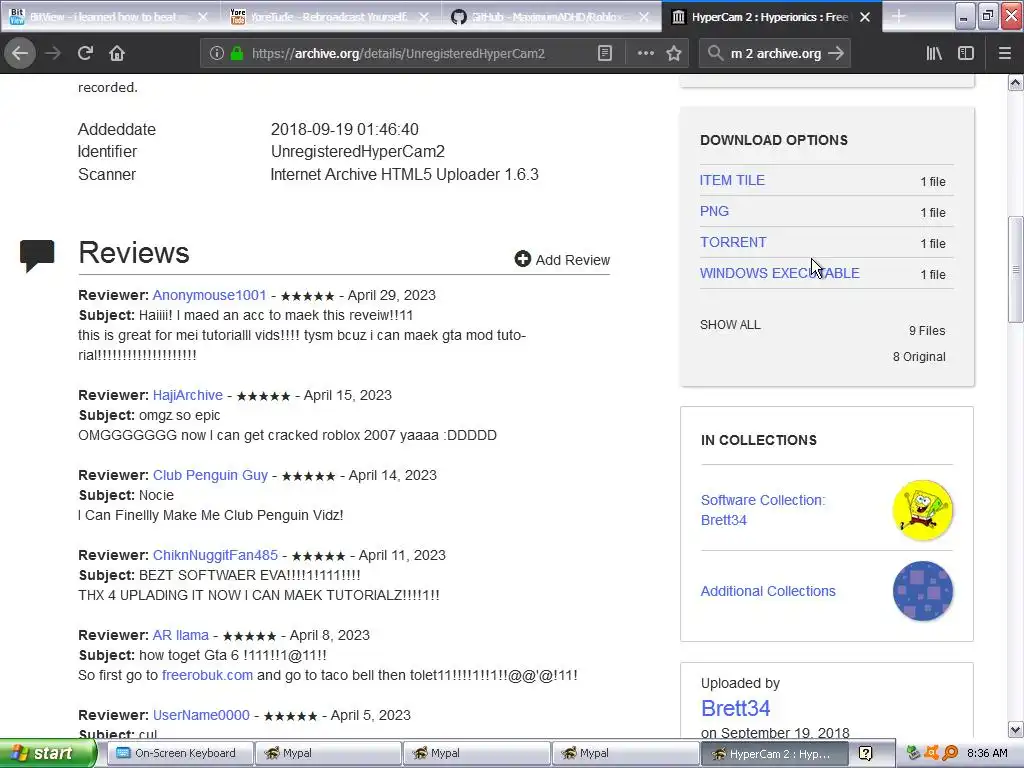Open reviewer ChiknNuggitFan485 profile
Viewport: 1024px width, 768px height.
click(x=215, y=555)
